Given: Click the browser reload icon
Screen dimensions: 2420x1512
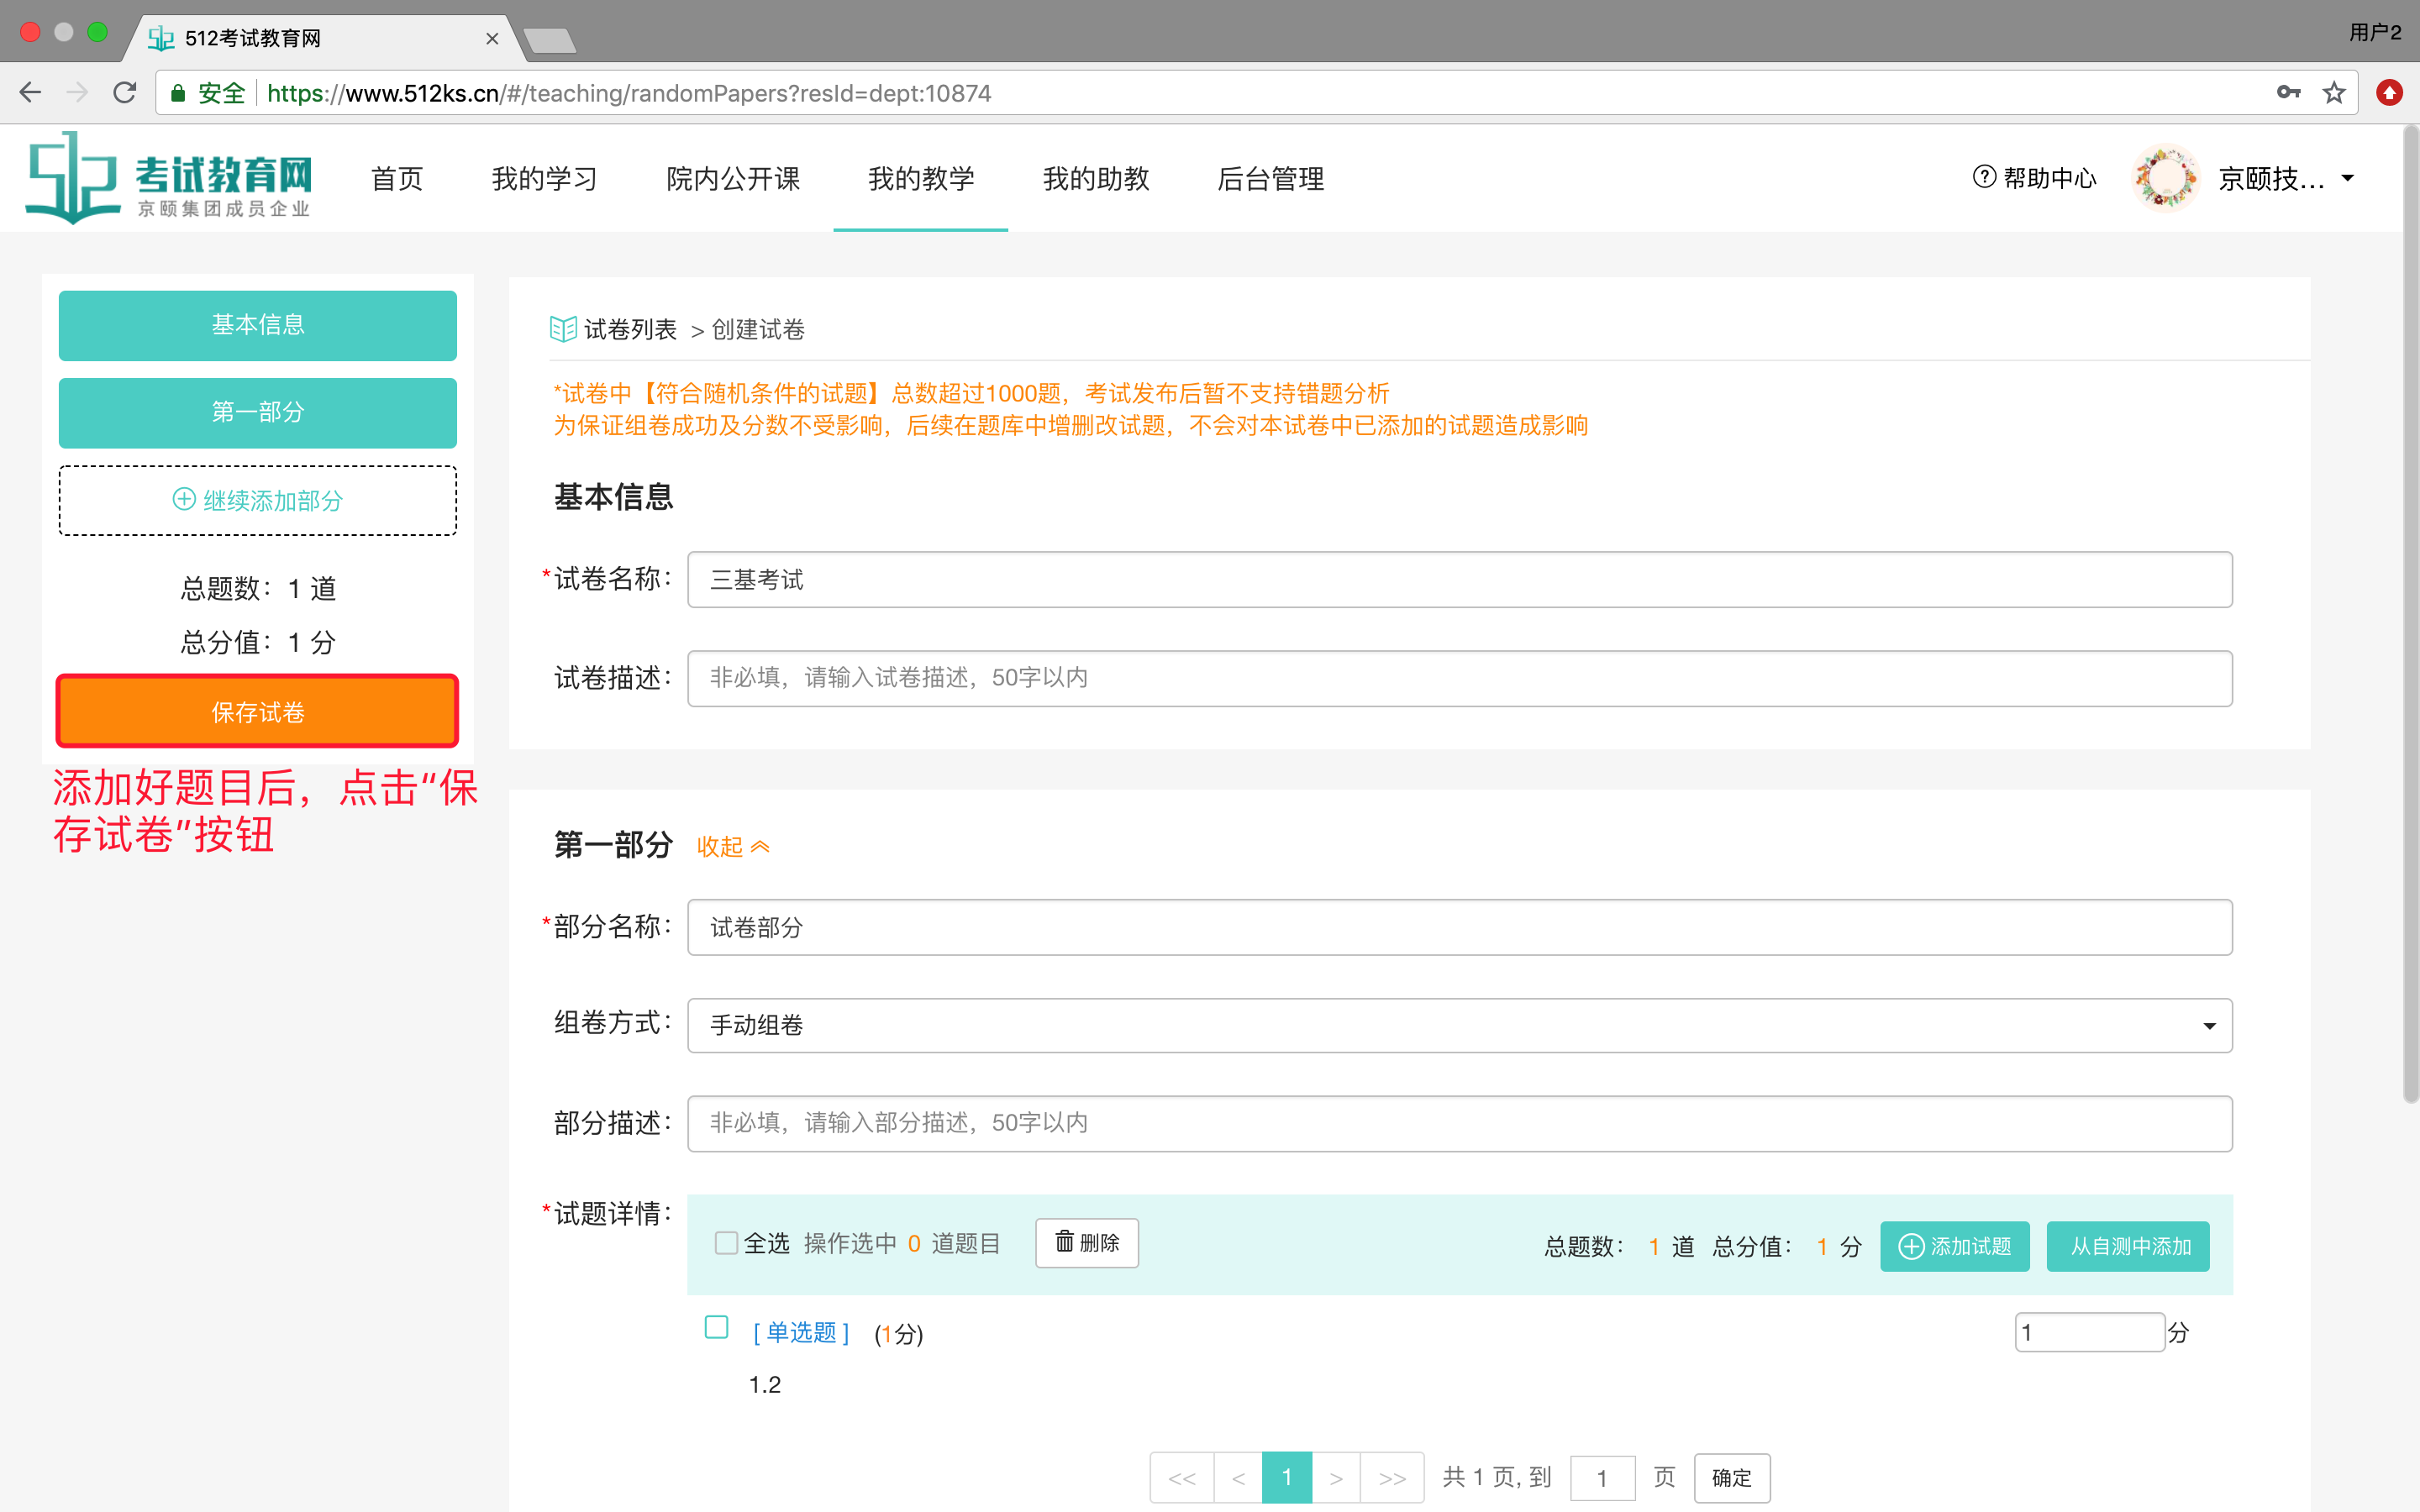Looking at the screenshot, I should point(125,93).
